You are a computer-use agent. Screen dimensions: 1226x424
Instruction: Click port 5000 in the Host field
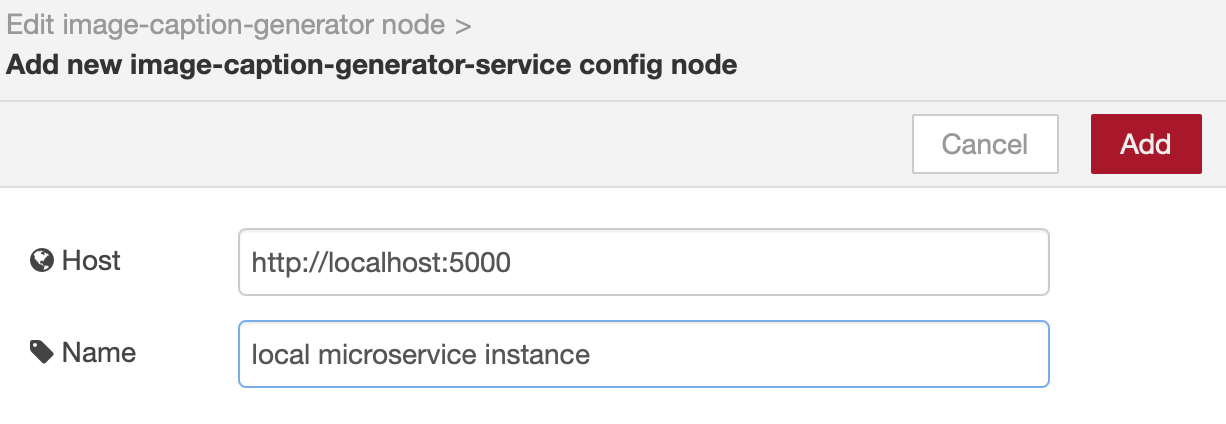[x=484, y=263]
